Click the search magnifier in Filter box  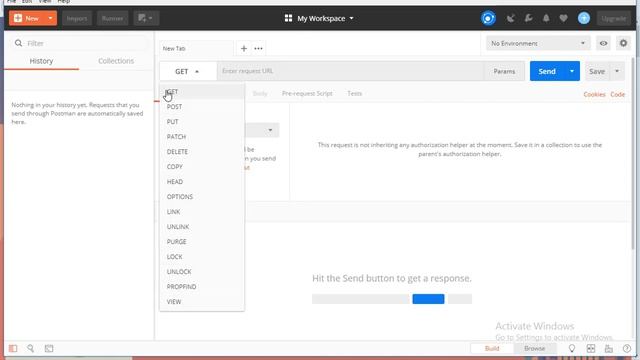18,43
